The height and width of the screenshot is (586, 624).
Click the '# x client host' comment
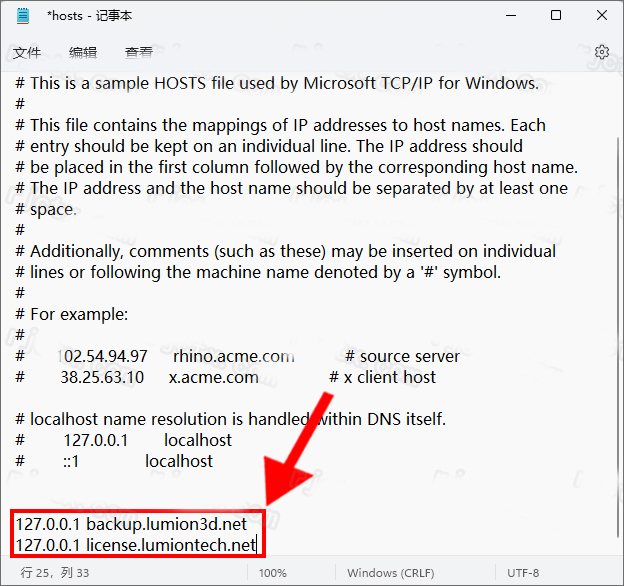[382, 377]
